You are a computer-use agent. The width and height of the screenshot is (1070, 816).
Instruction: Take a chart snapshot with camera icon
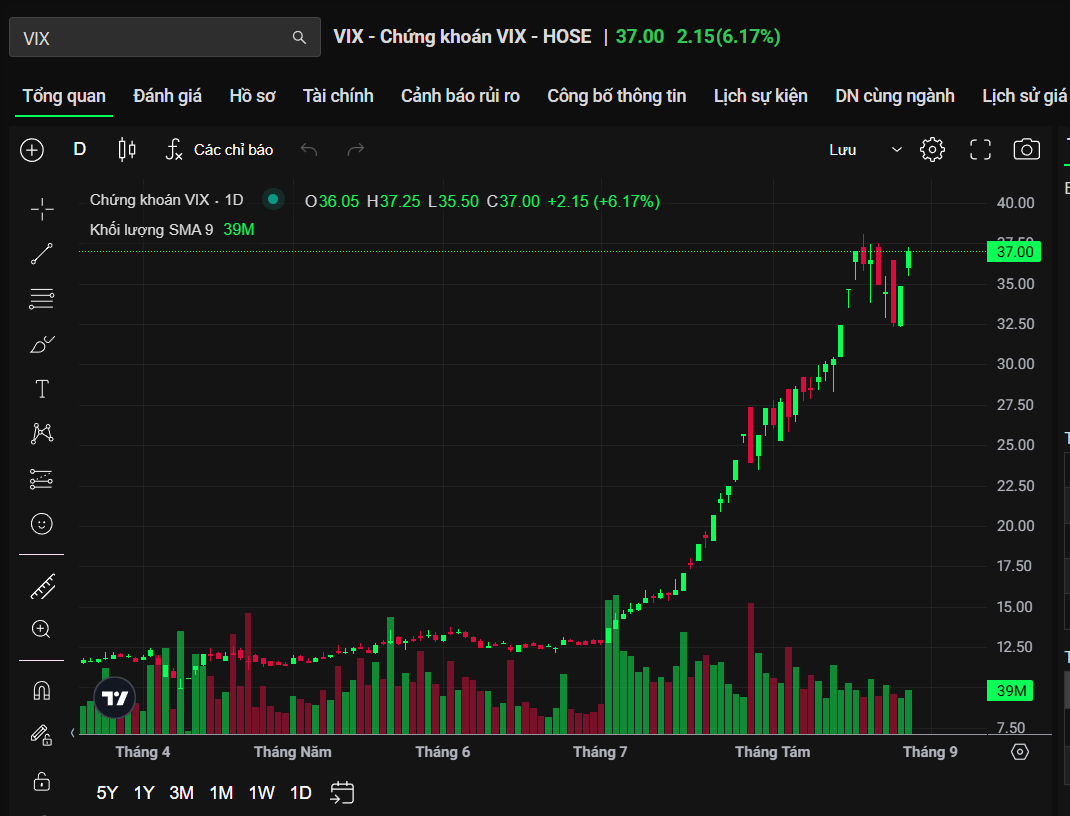[x=1026, y=149]
